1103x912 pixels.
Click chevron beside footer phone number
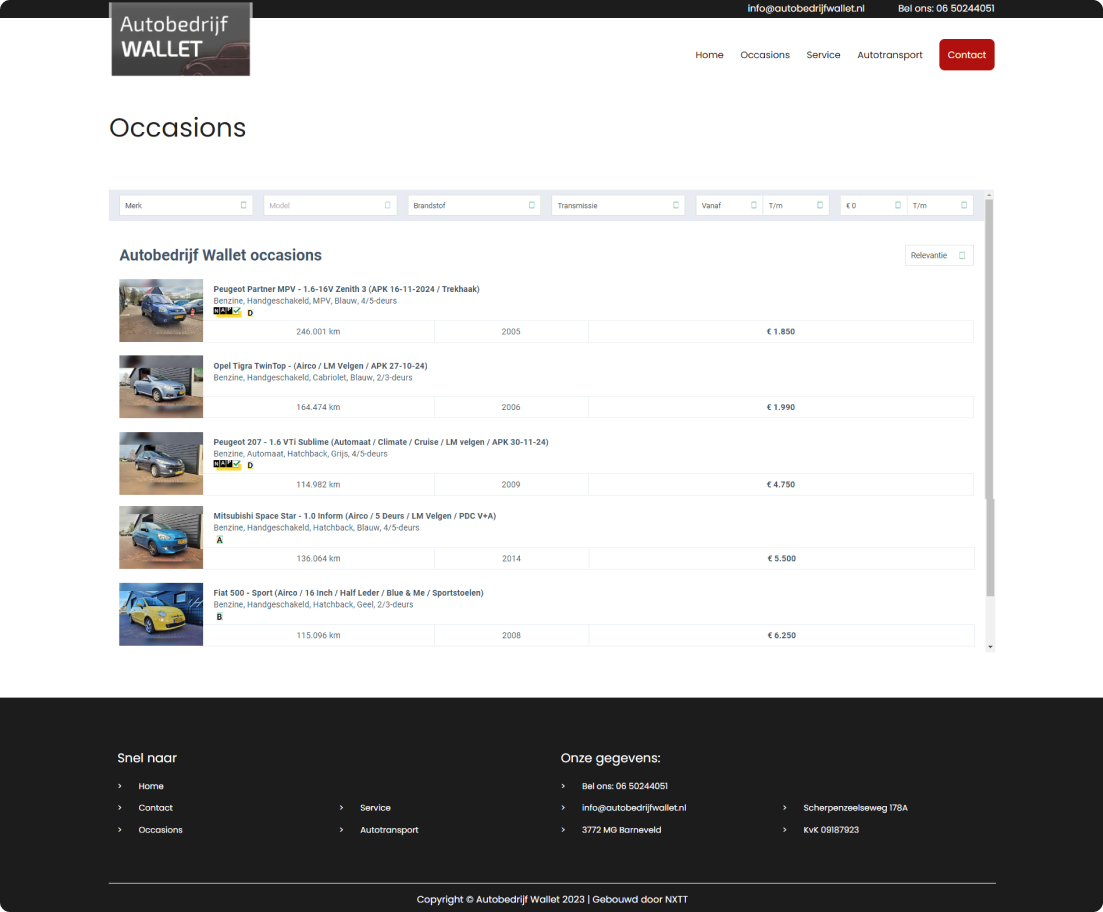click(563, 786)
